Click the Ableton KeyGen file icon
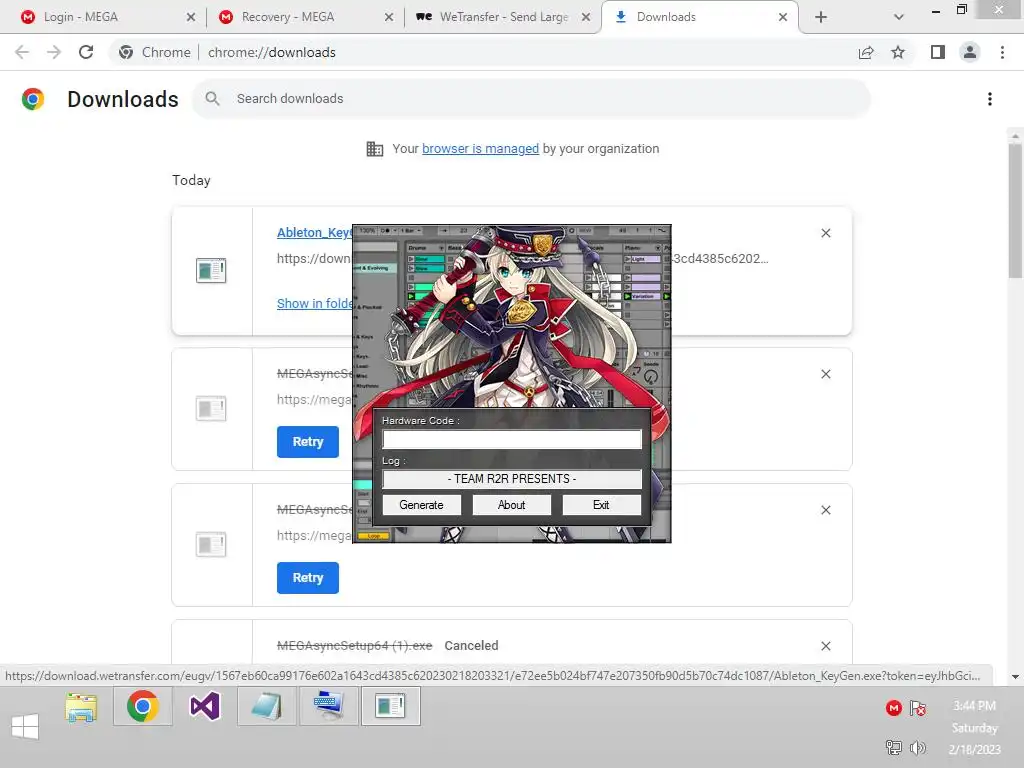This screenshot has width=1024, height=768. click(x=211, y=270)
